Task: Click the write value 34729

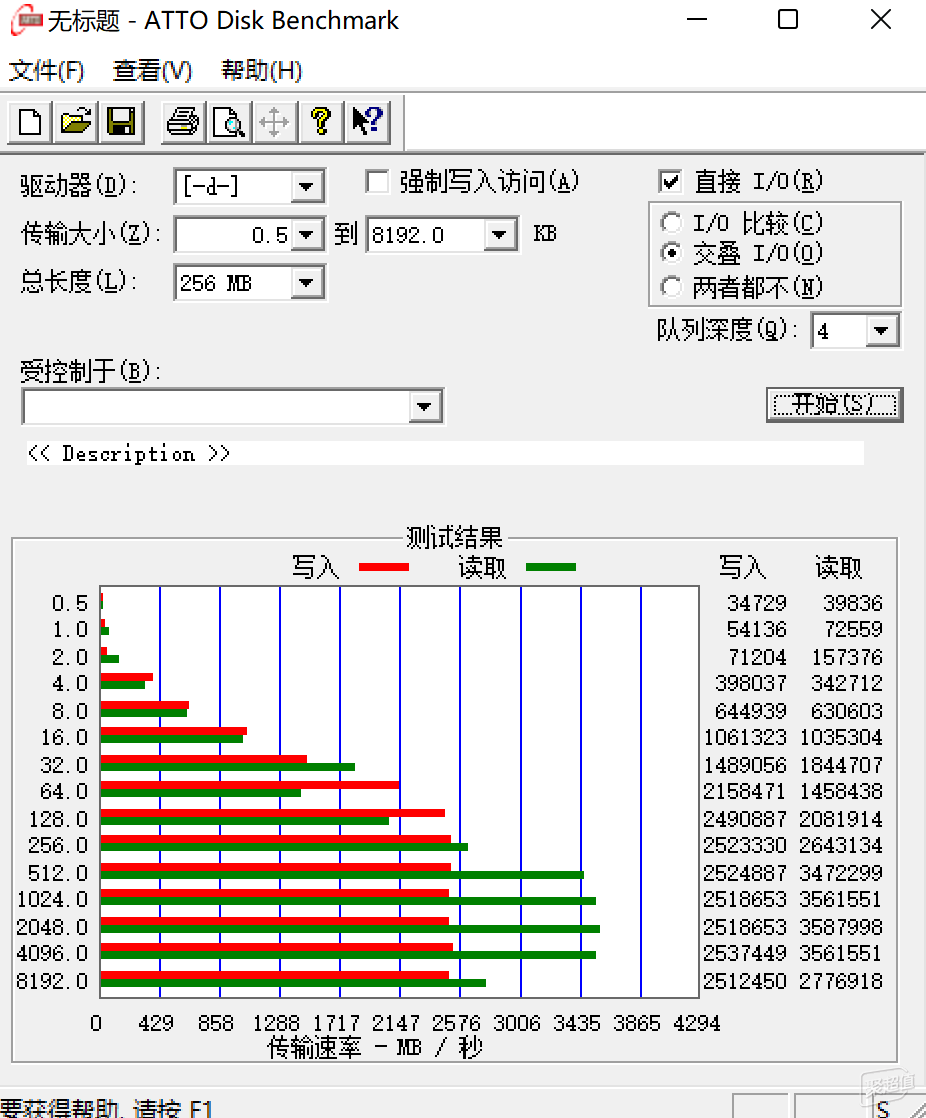Action: pos(756,603)
